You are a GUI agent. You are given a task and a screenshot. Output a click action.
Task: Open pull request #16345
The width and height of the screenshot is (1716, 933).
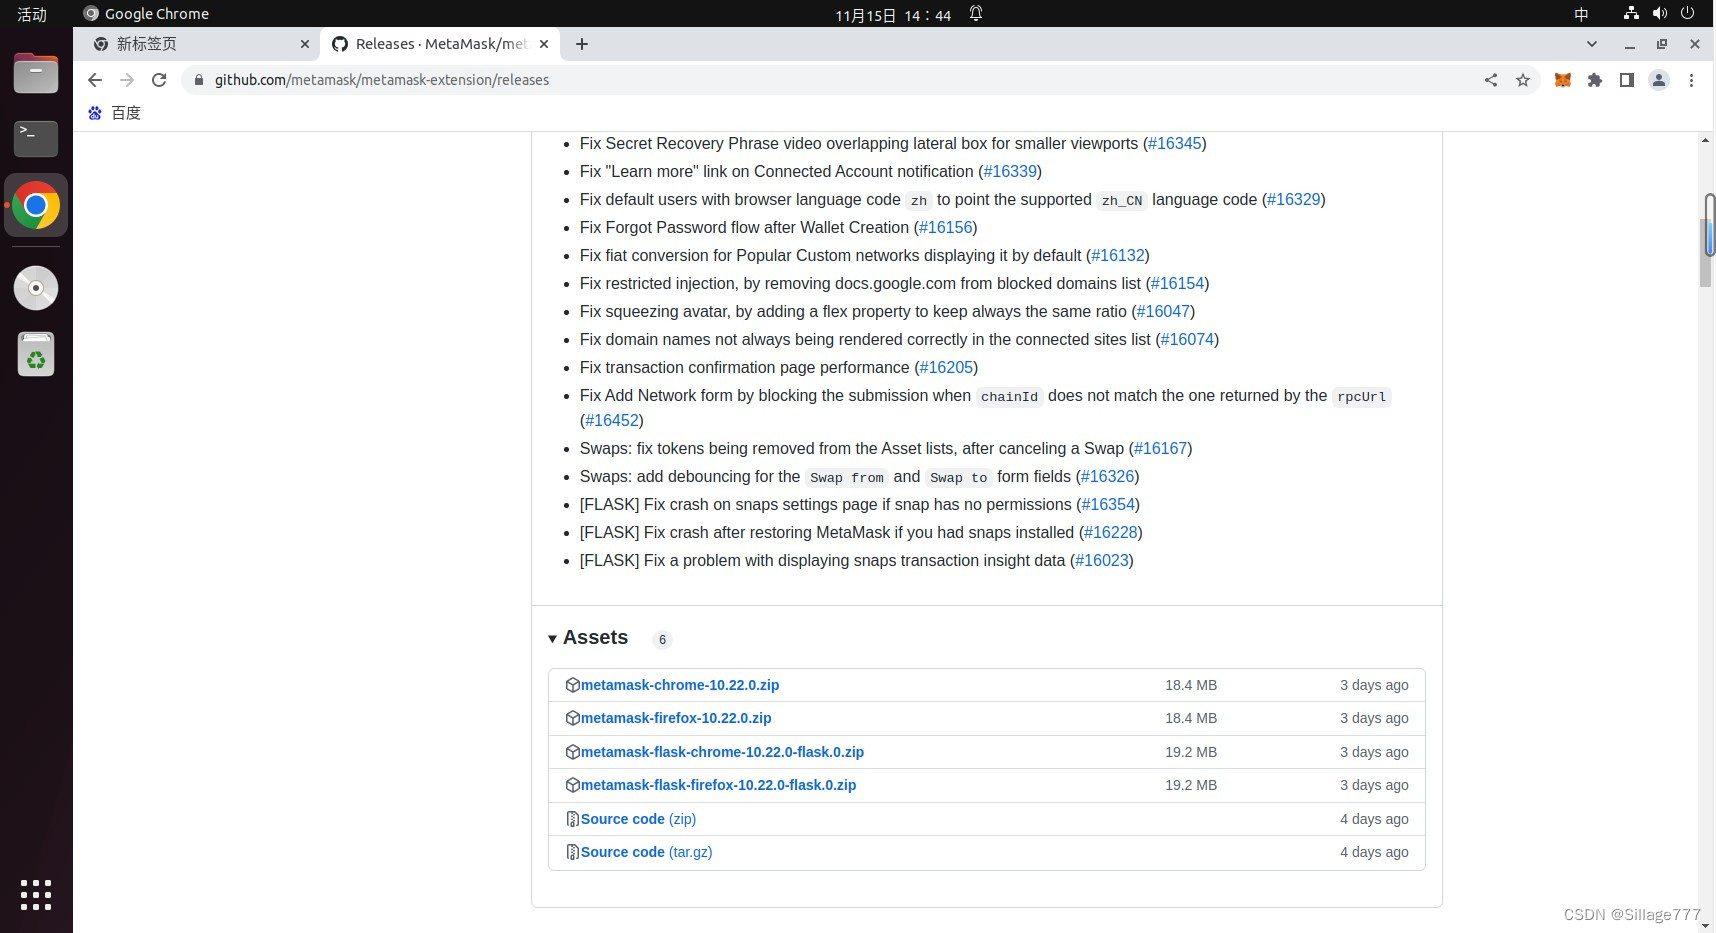point(1174,144)
